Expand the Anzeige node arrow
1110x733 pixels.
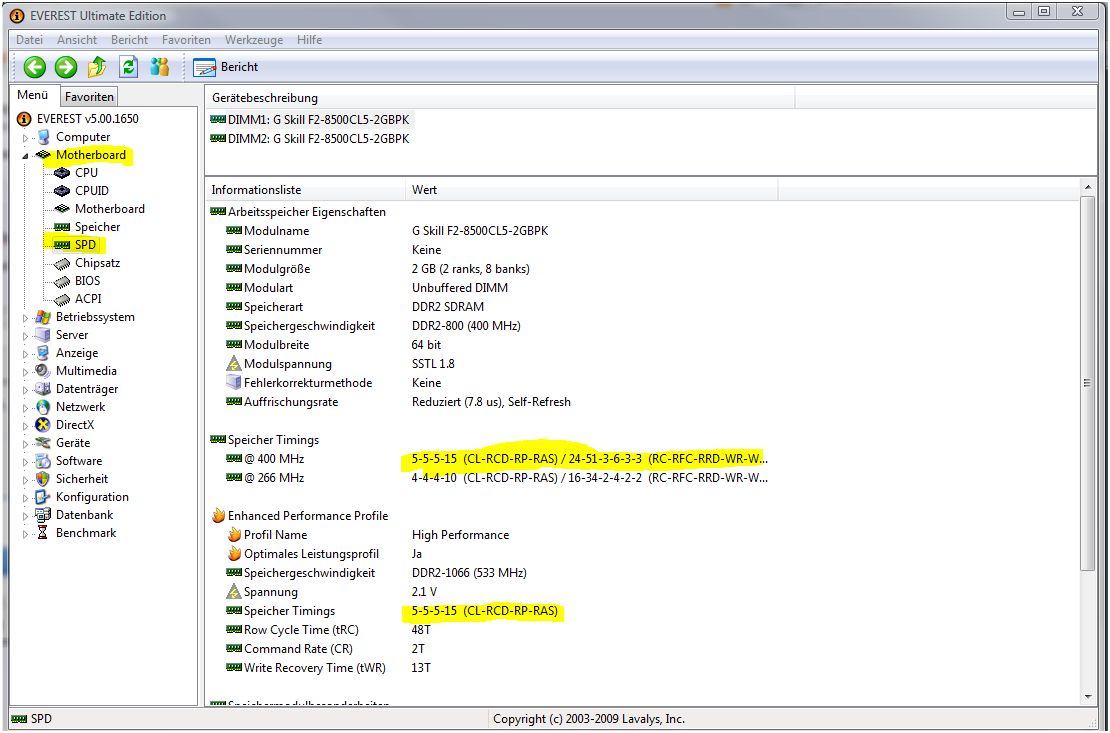26,354
